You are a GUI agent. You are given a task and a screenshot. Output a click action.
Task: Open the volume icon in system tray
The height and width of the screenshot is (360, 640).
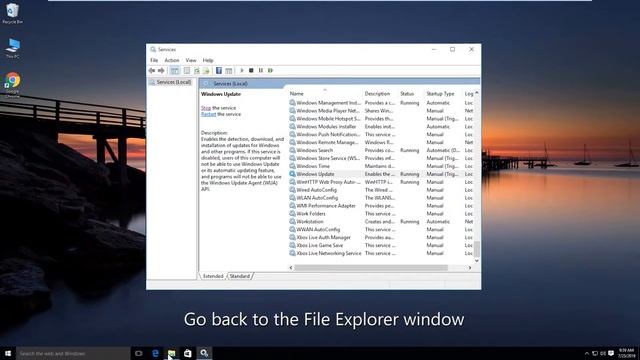point(603,353)
